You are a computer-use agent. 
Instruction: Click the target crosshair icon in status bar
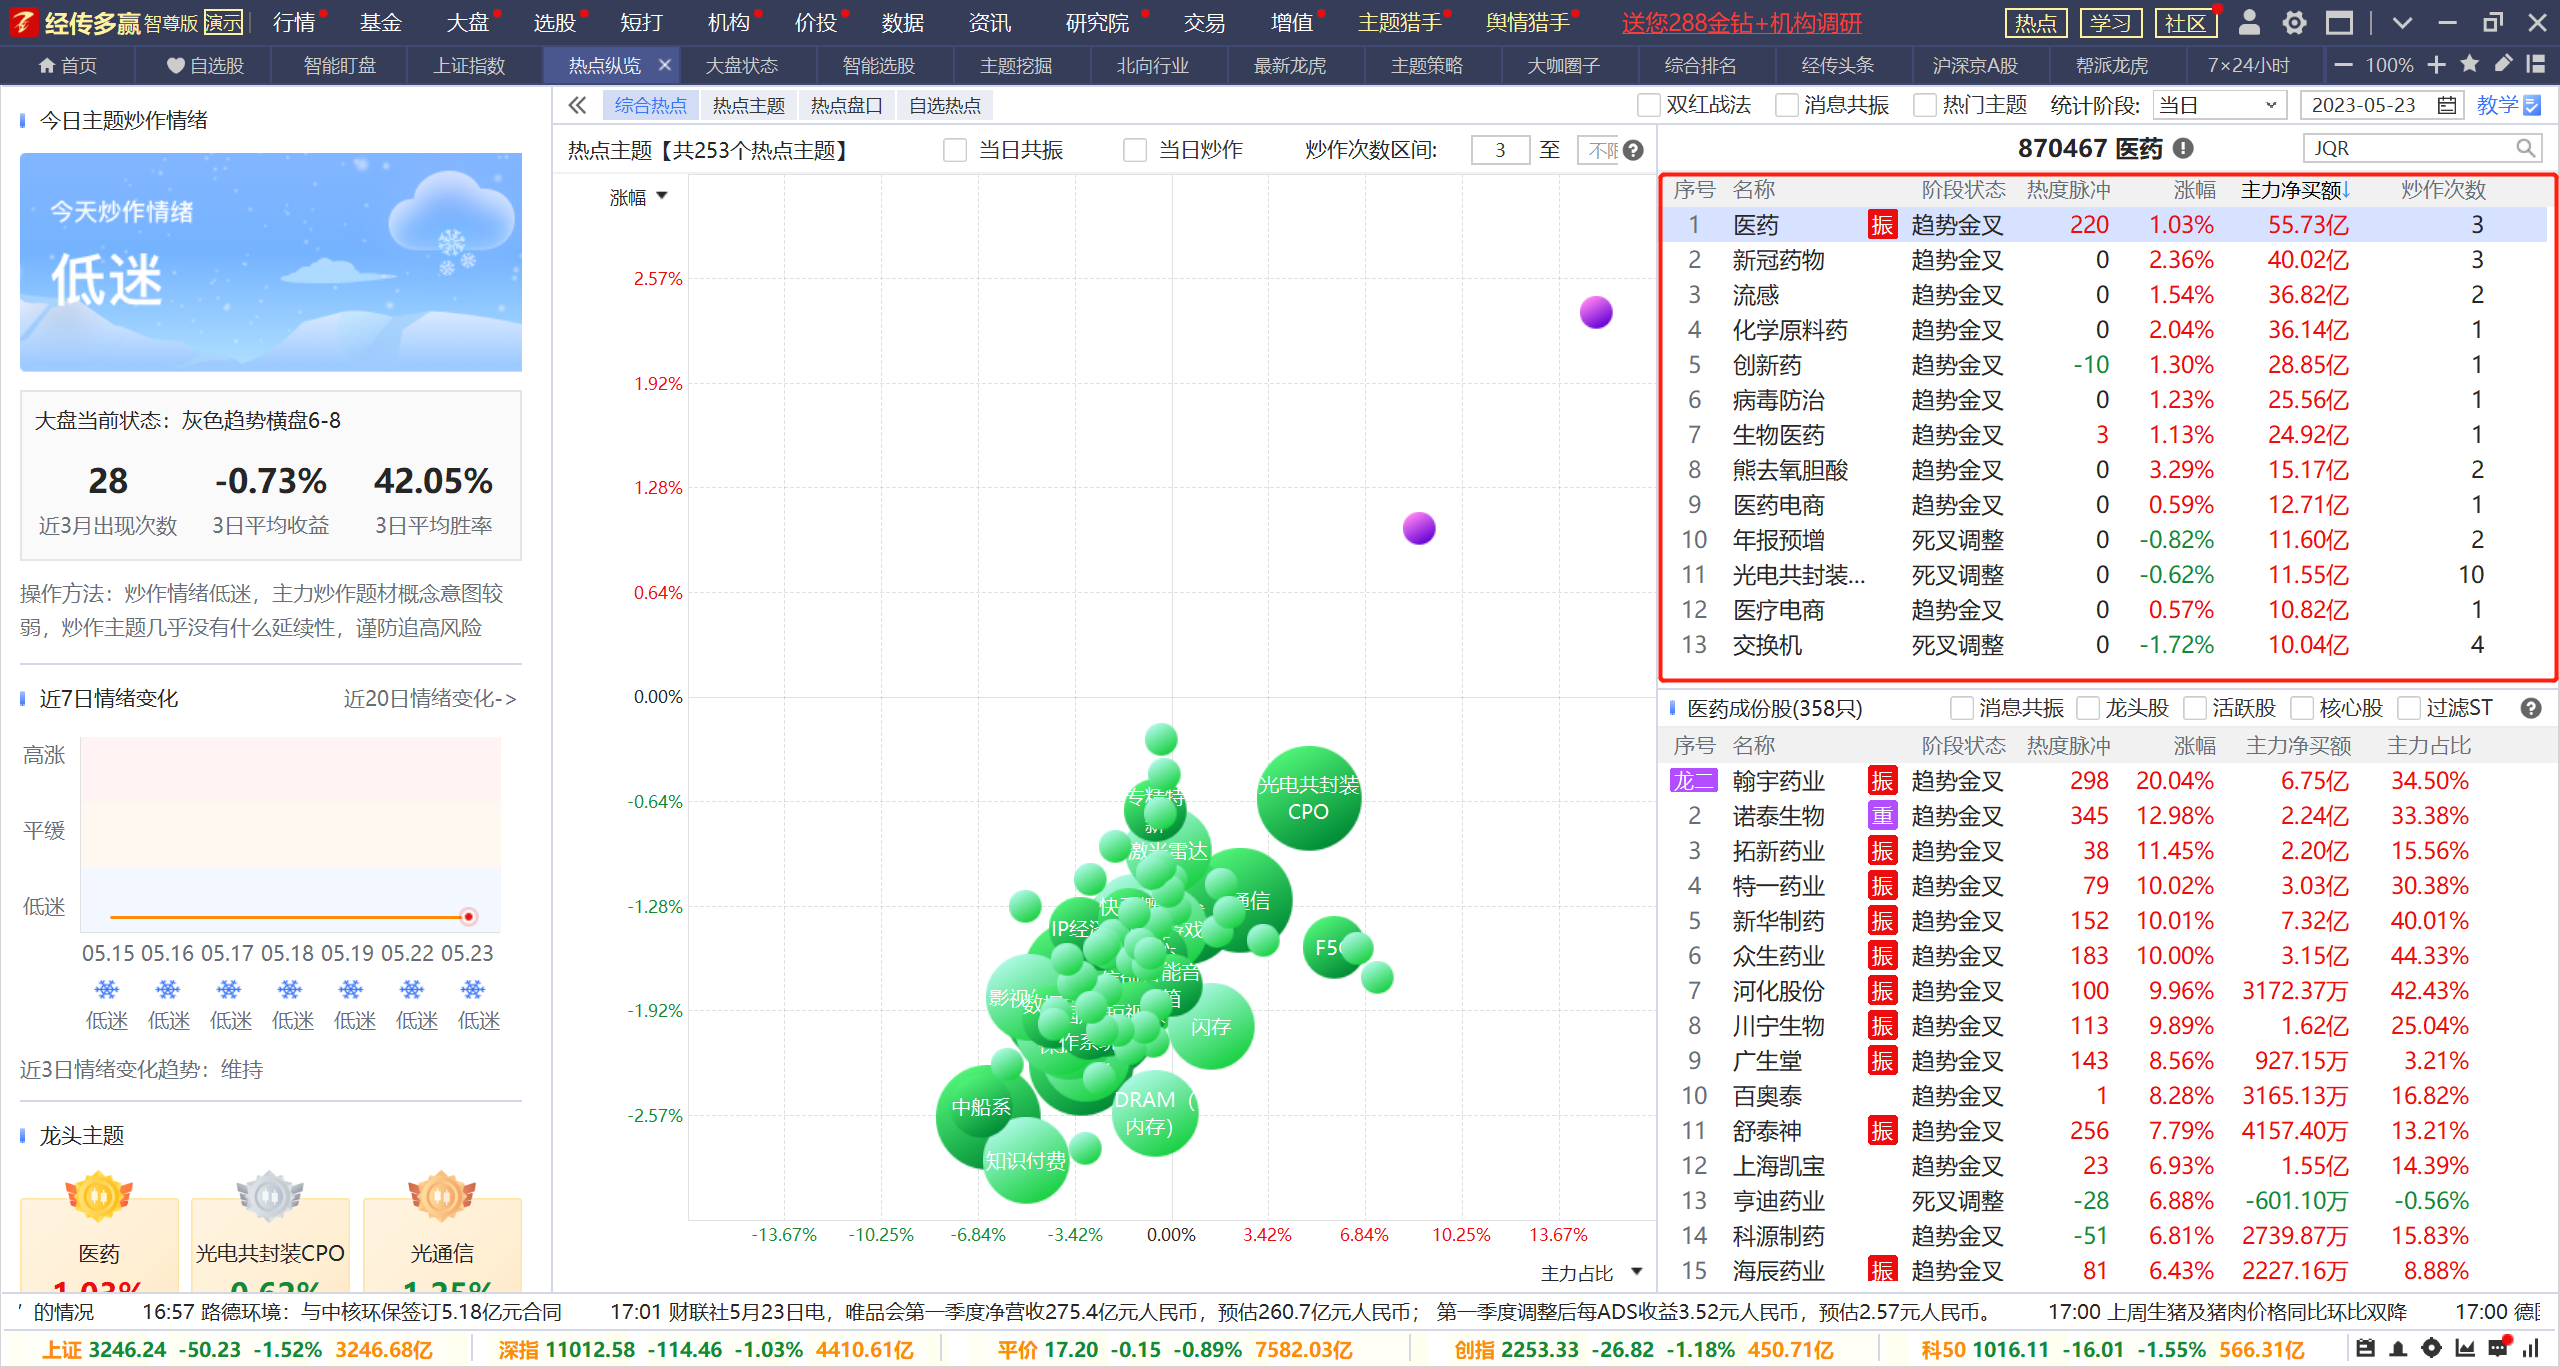coord(2432,1349)
